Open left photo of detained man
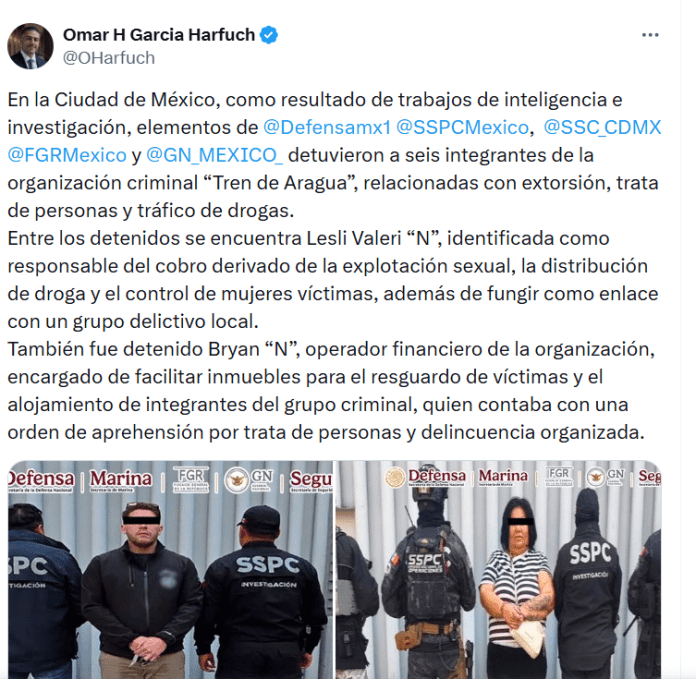 [170, 570]
